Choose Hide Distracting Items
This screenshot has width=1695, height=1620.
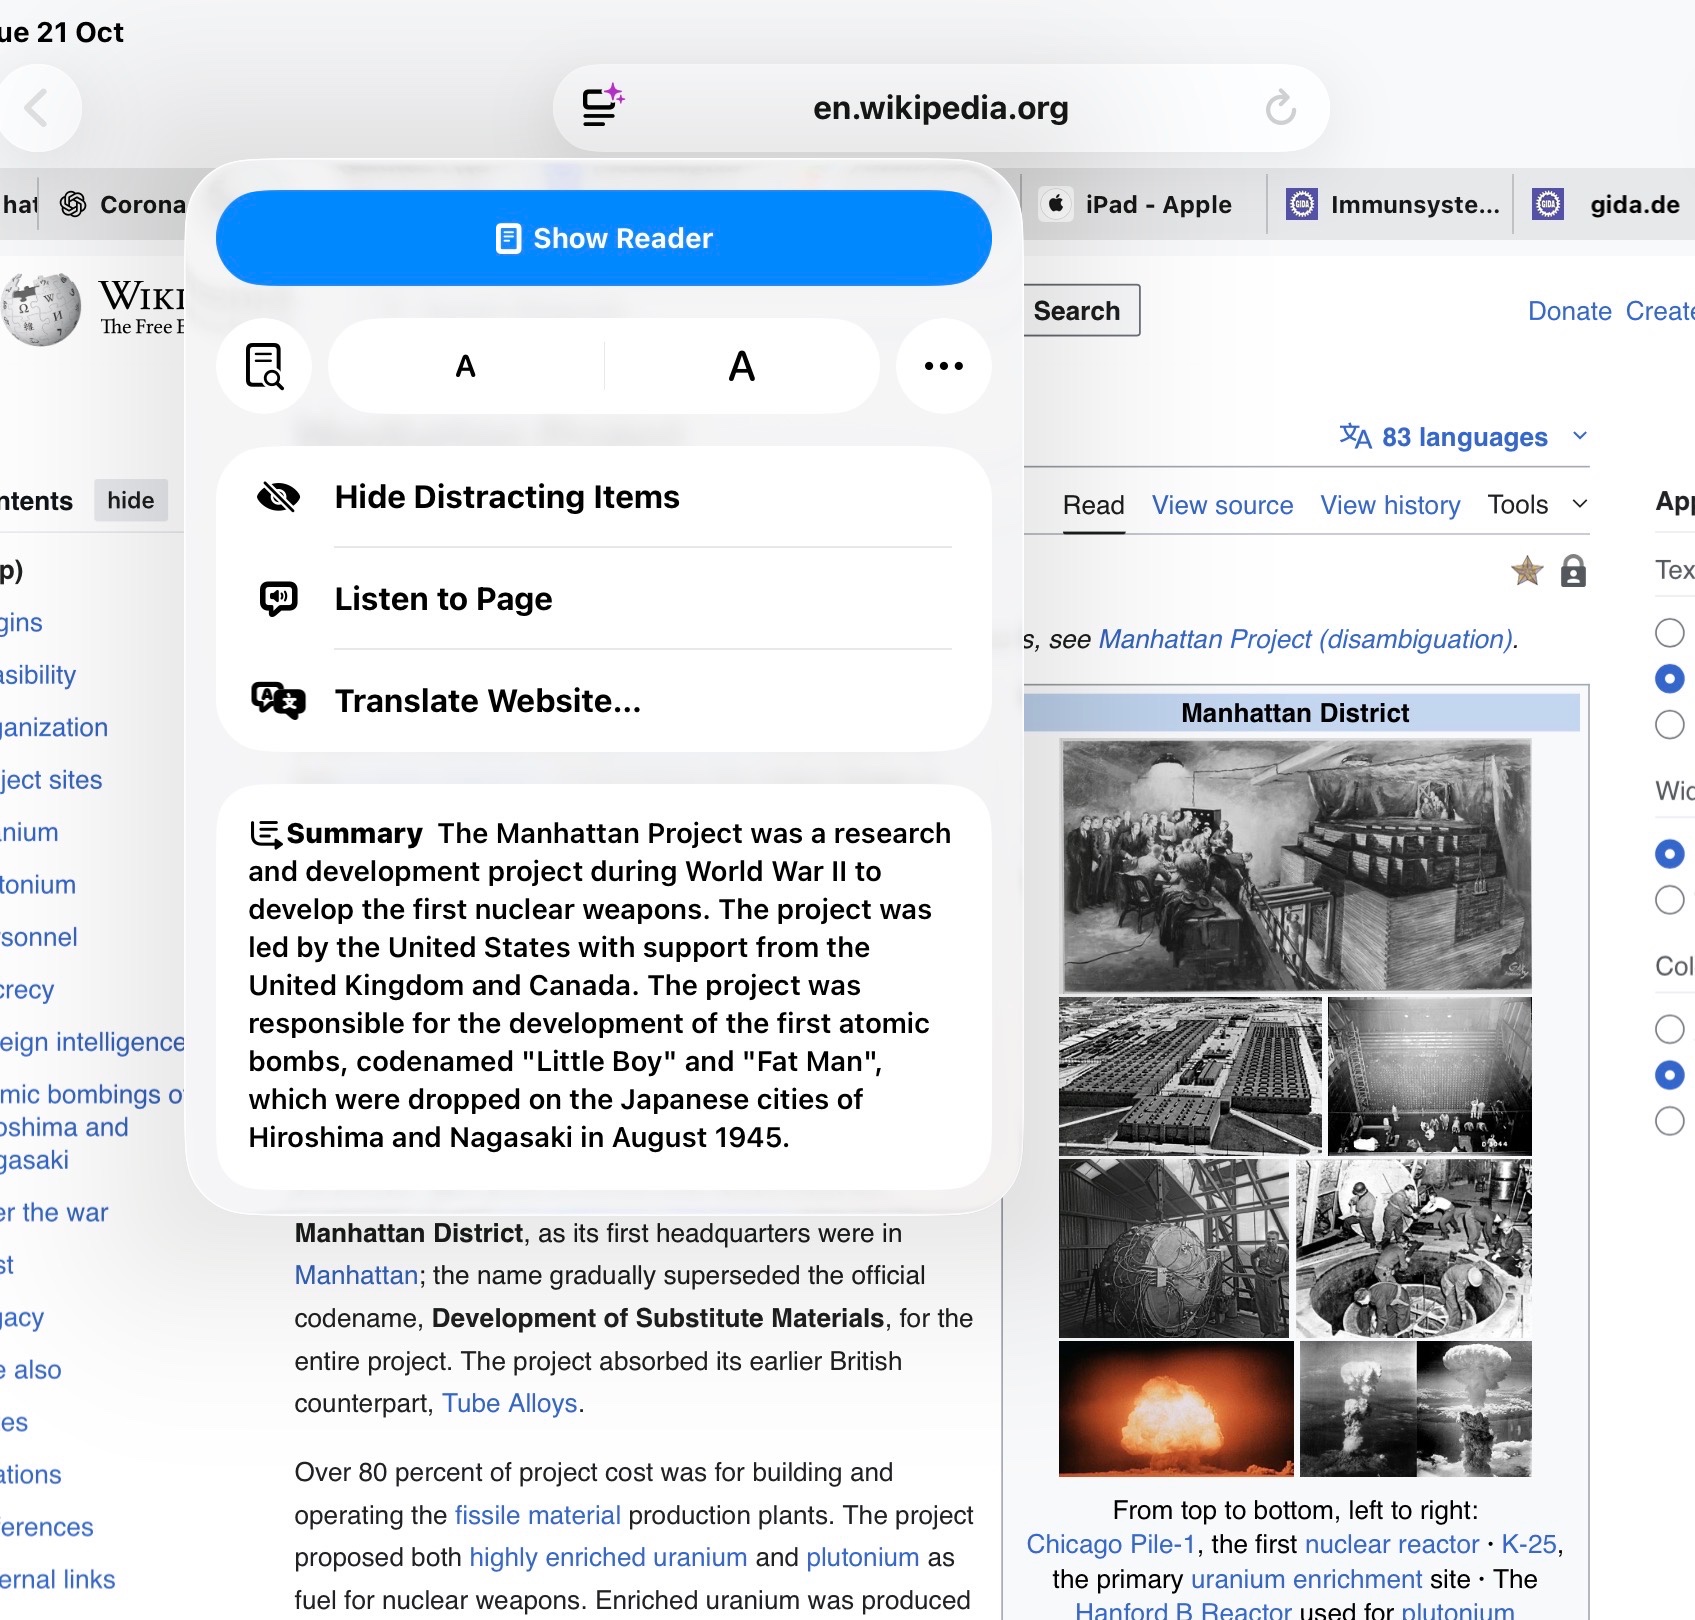coord(604,497)
